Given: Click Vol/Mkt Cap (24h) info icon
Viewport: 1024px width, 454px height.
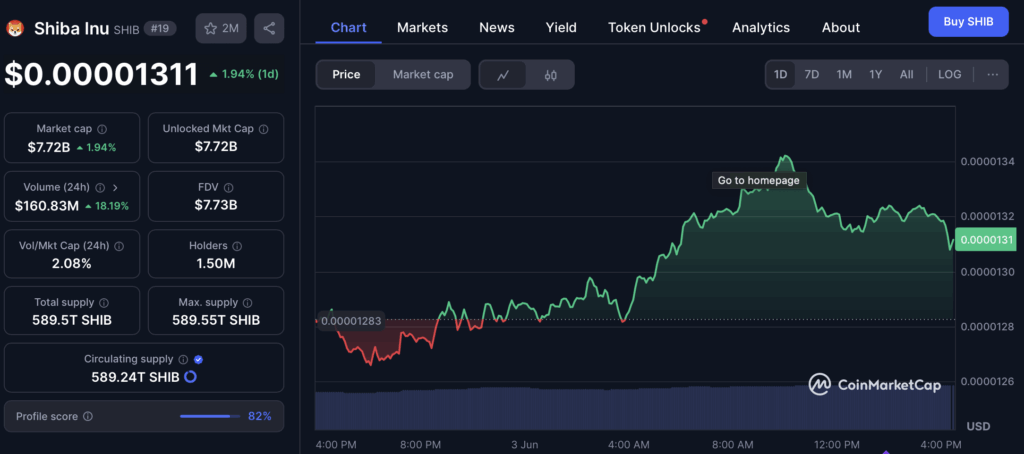Looking at the screenshot, I should coord(119,246).
